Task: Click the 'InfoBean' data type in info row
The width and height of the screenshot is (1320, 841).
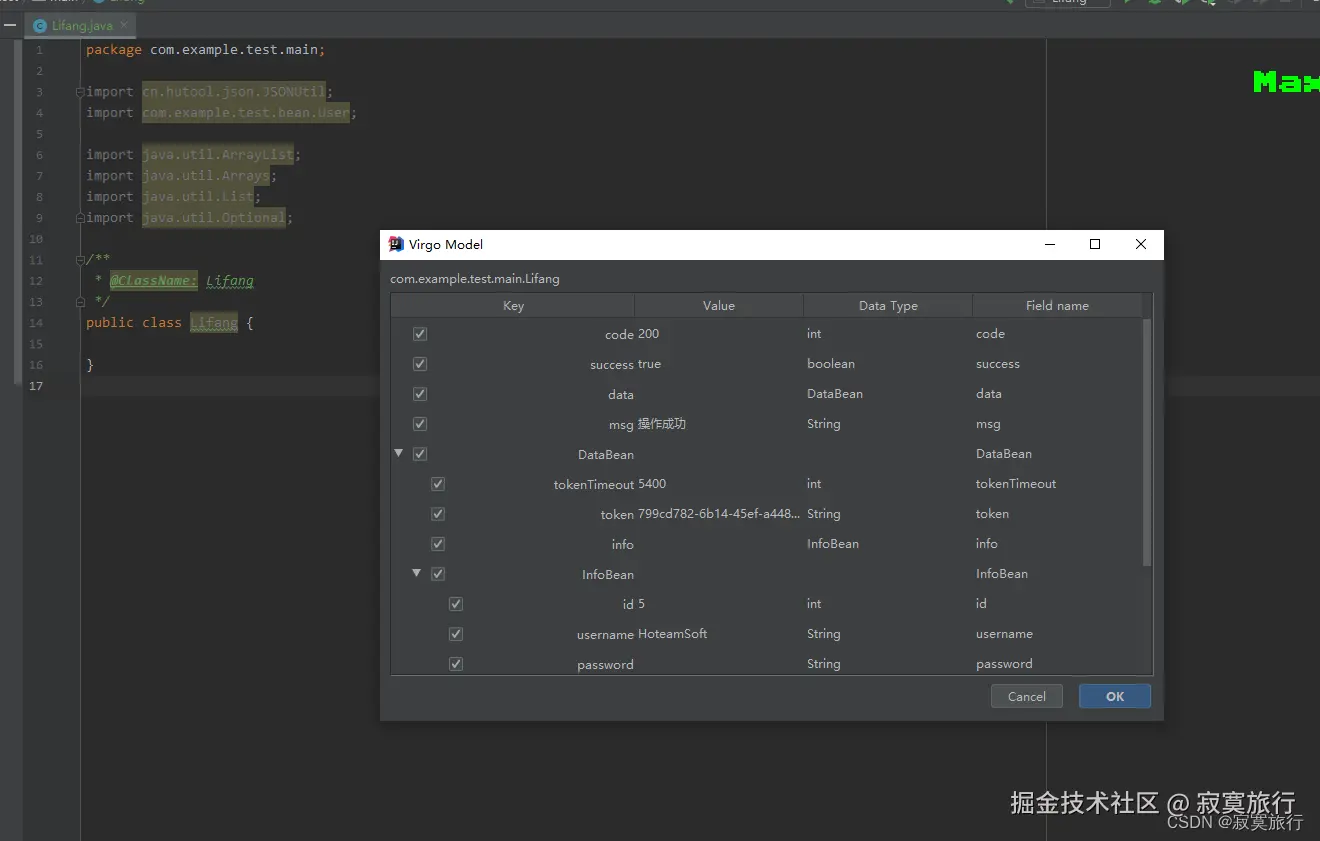Action: 833,544
